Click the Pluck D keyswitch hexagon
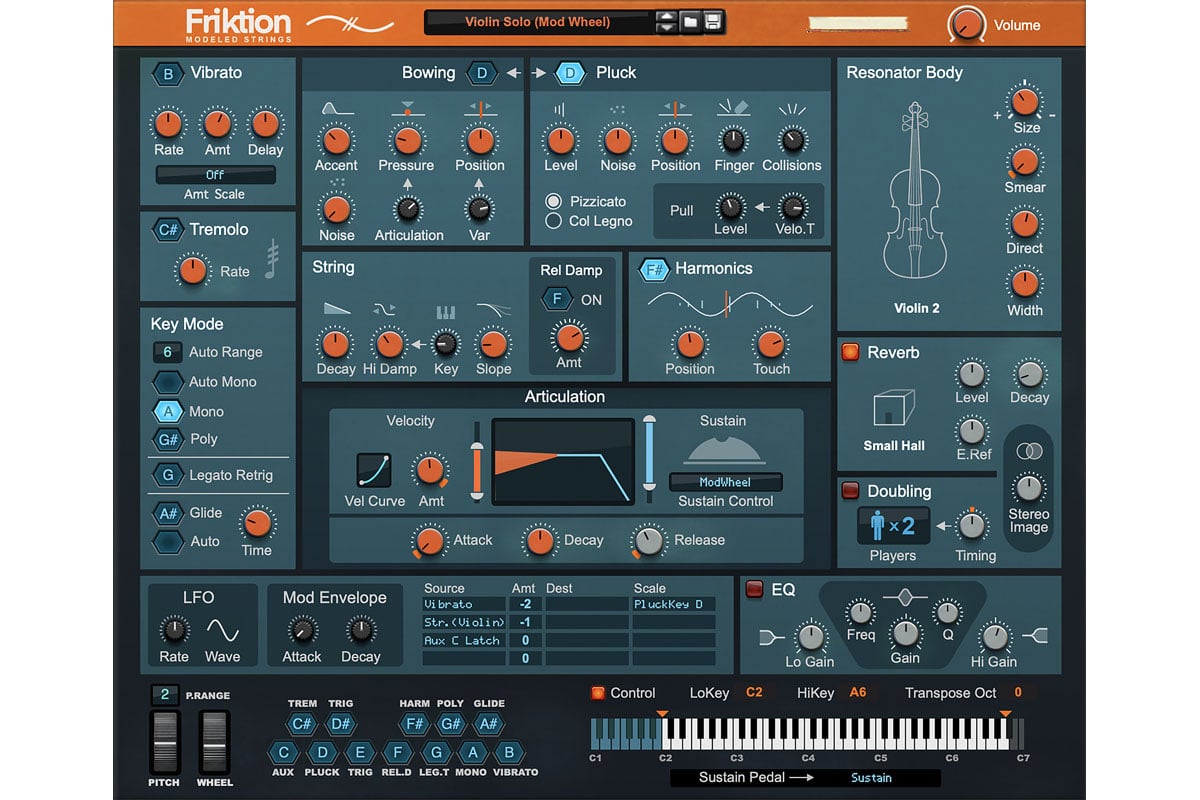The image size is (1200, 800). point(570,73)
